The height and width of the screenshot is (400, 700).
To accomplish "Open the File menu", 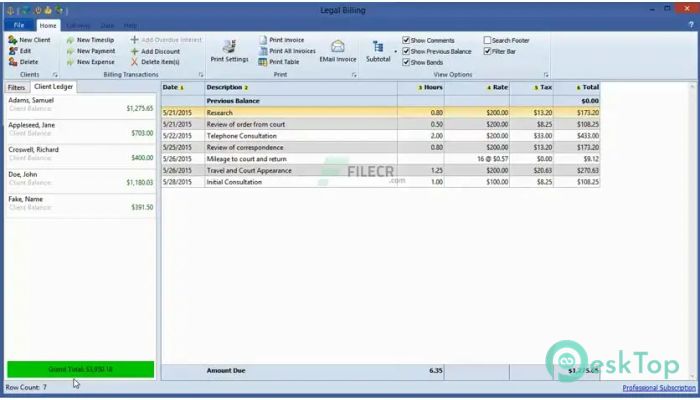I will point(19,25).
